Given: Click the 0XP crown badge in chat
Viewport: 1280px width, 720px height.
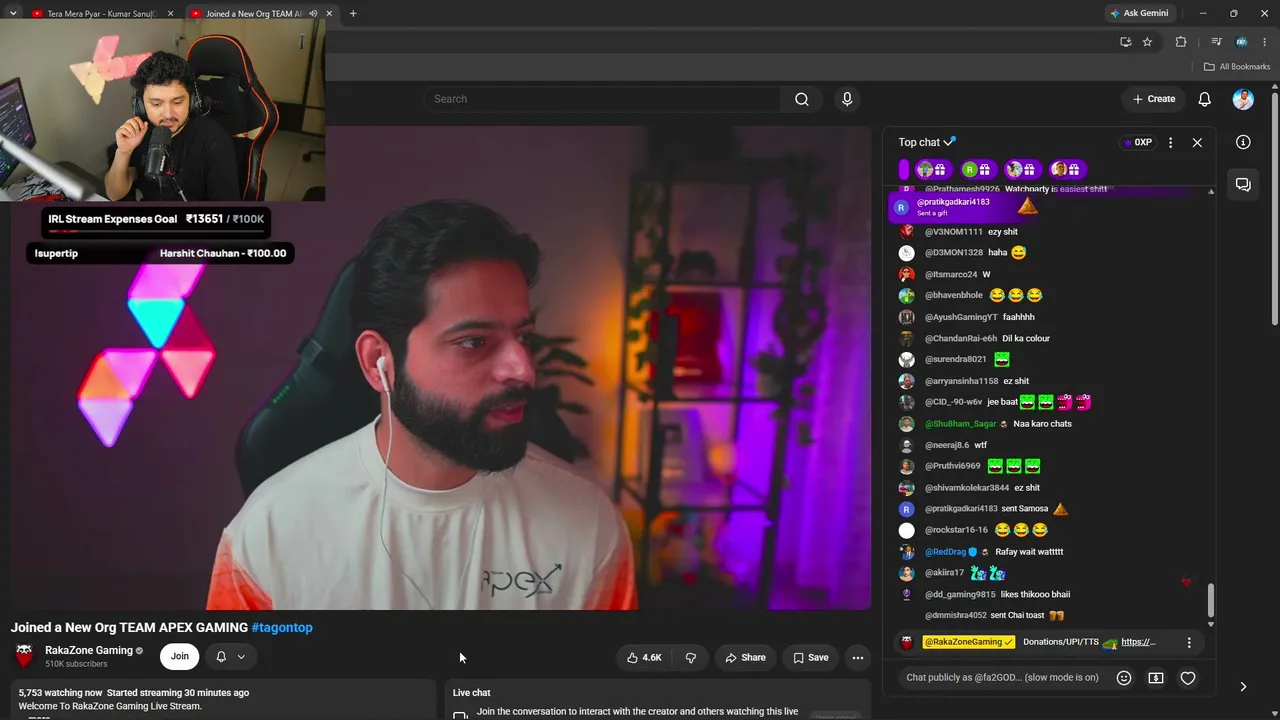Looking at the screenshot, I should pos(1138,142).
